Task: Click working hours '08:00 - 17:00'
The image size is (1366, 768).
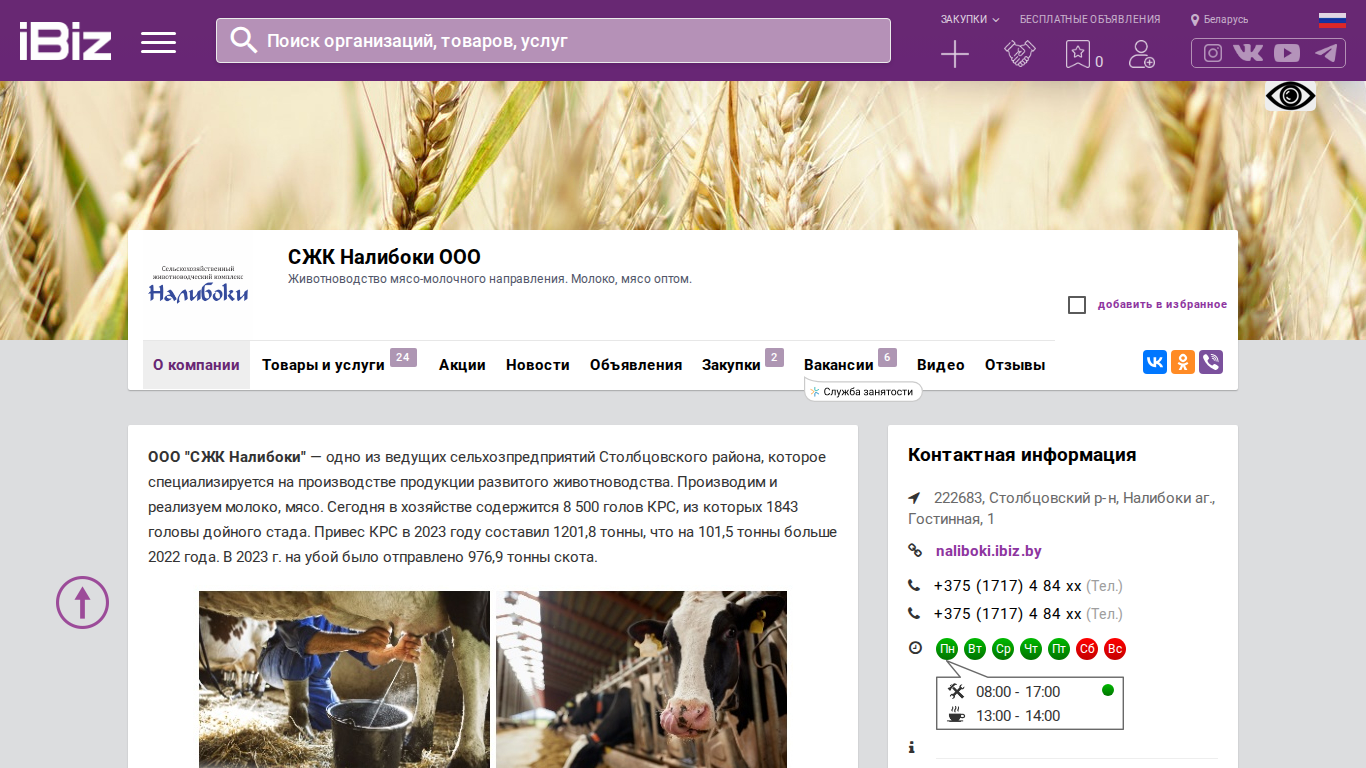Action: [1018, 692]
